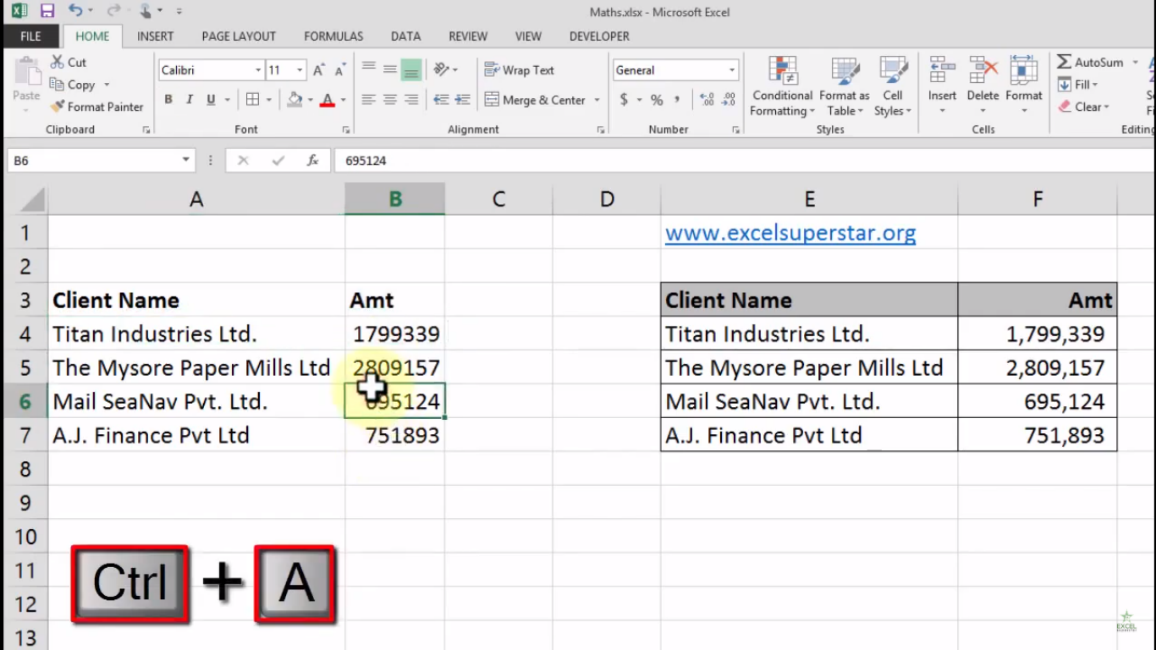Open www.excelsuperstar.org hyperlink
Image resolution: width=1156 pixels, height=650 pixels.
click(x=790, y=233)
